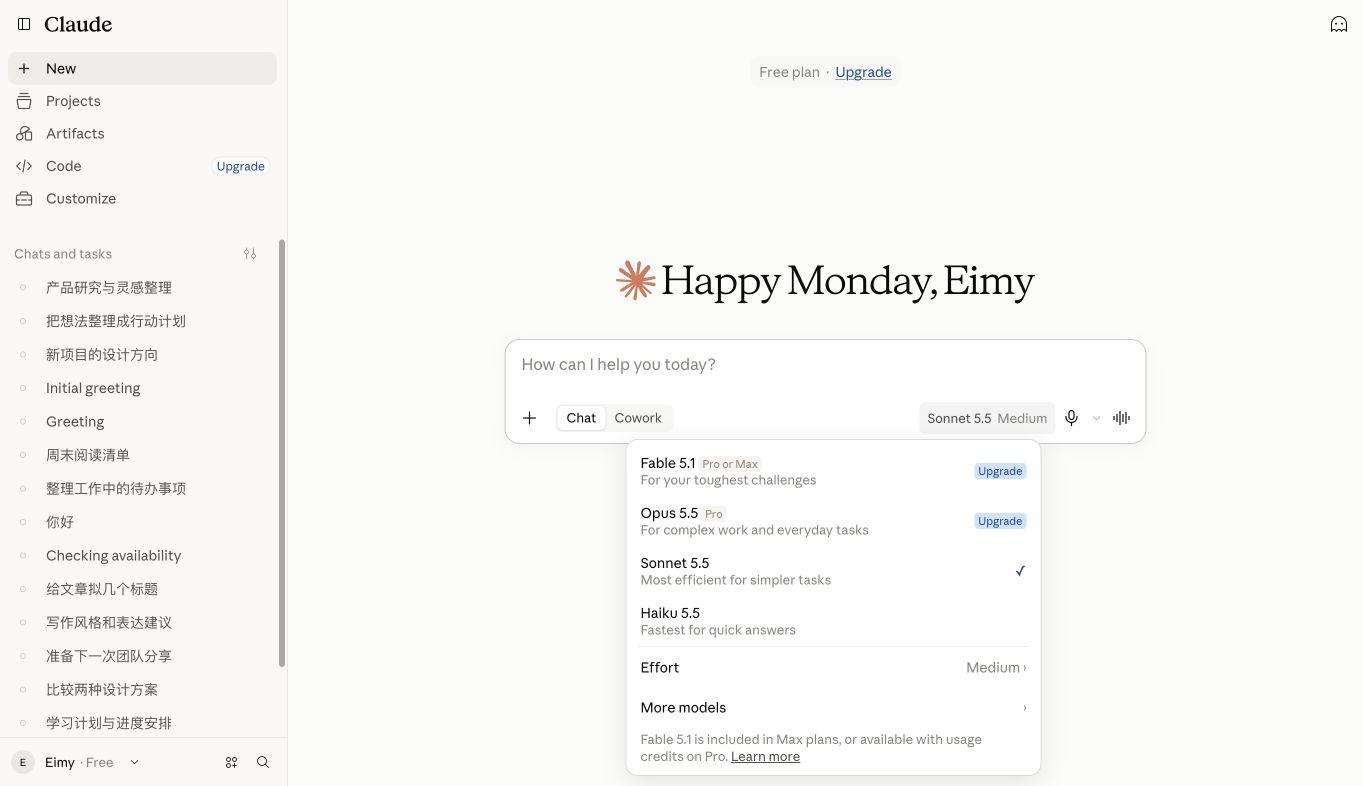The image size is (1363, 786).
Task: Collapse the sidebar with the panel icon
Action: (x=24, y=24)
